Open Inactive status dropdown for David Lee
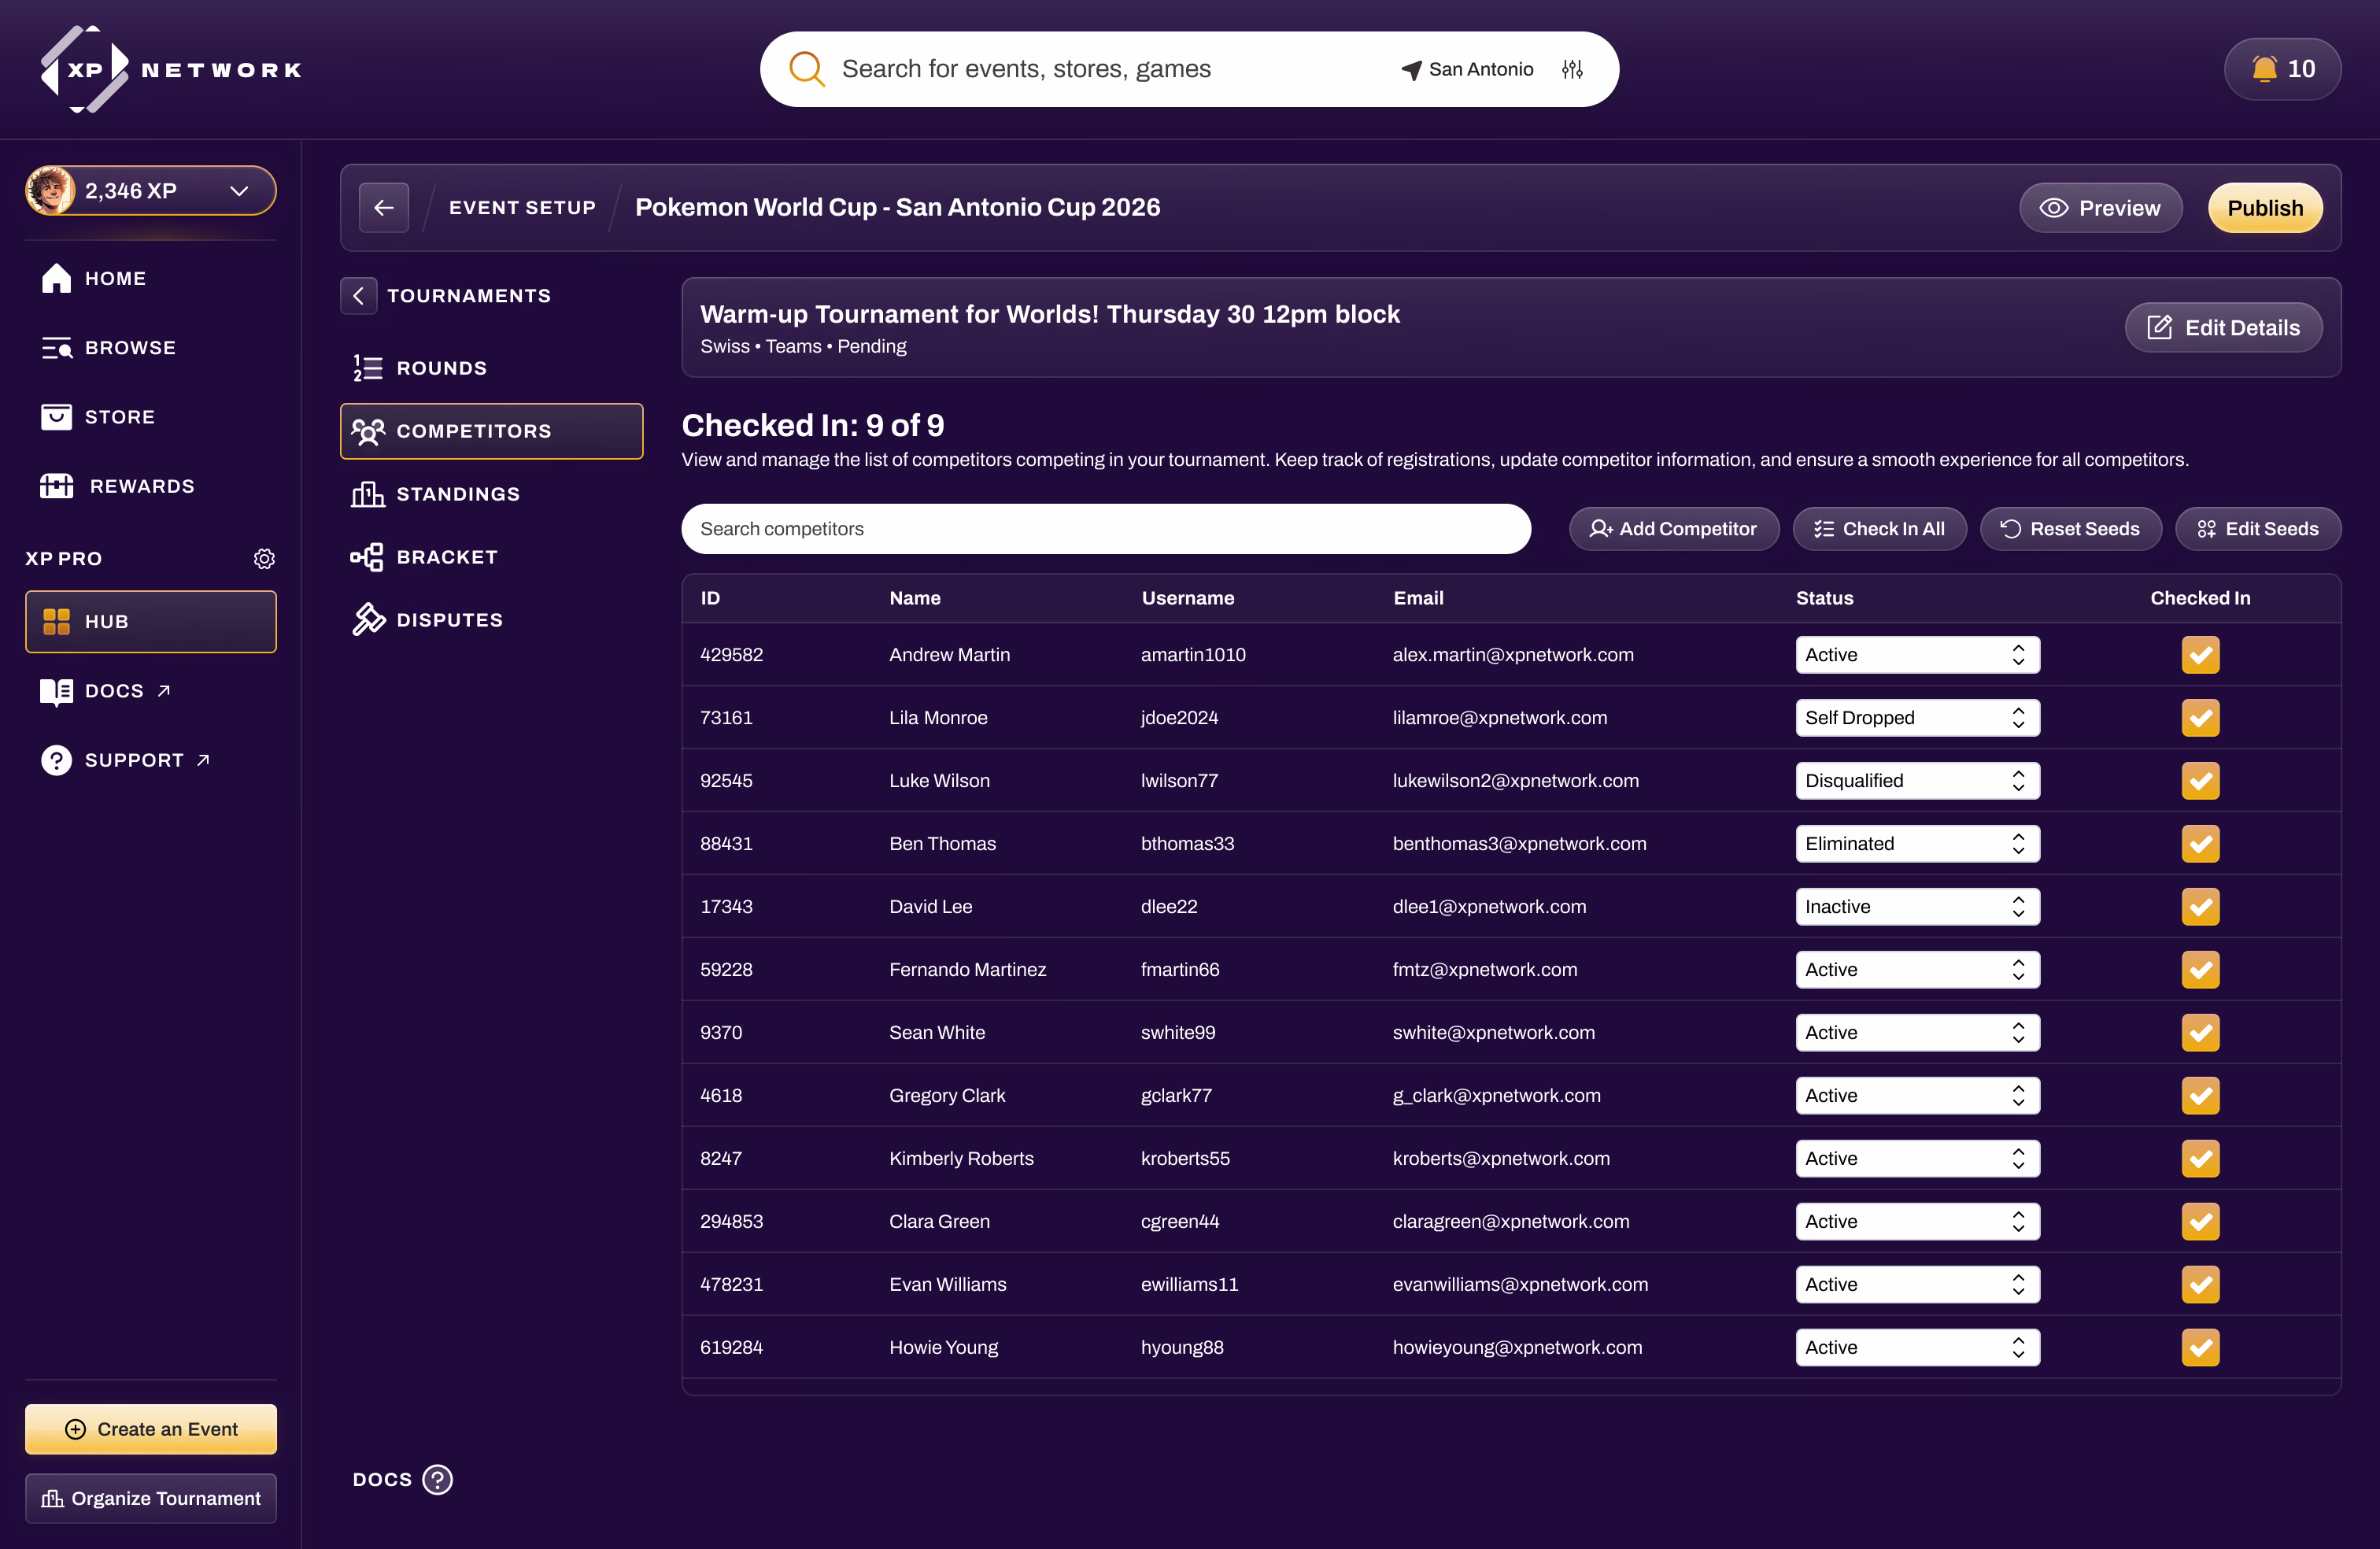 click(x=1917, y=906)
